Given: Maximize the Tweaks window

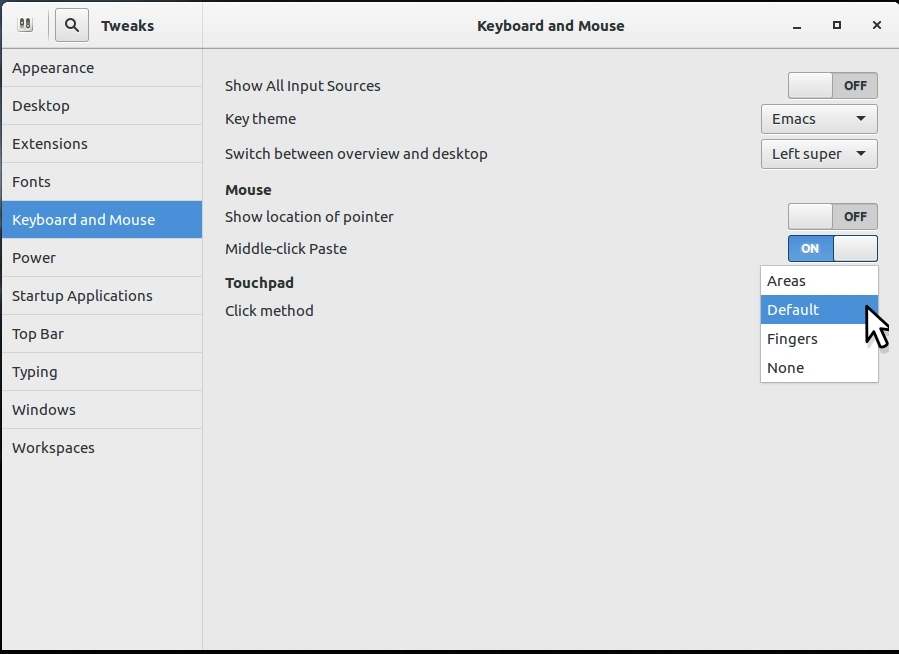Looking at the screenshot, I should (837, 26).
